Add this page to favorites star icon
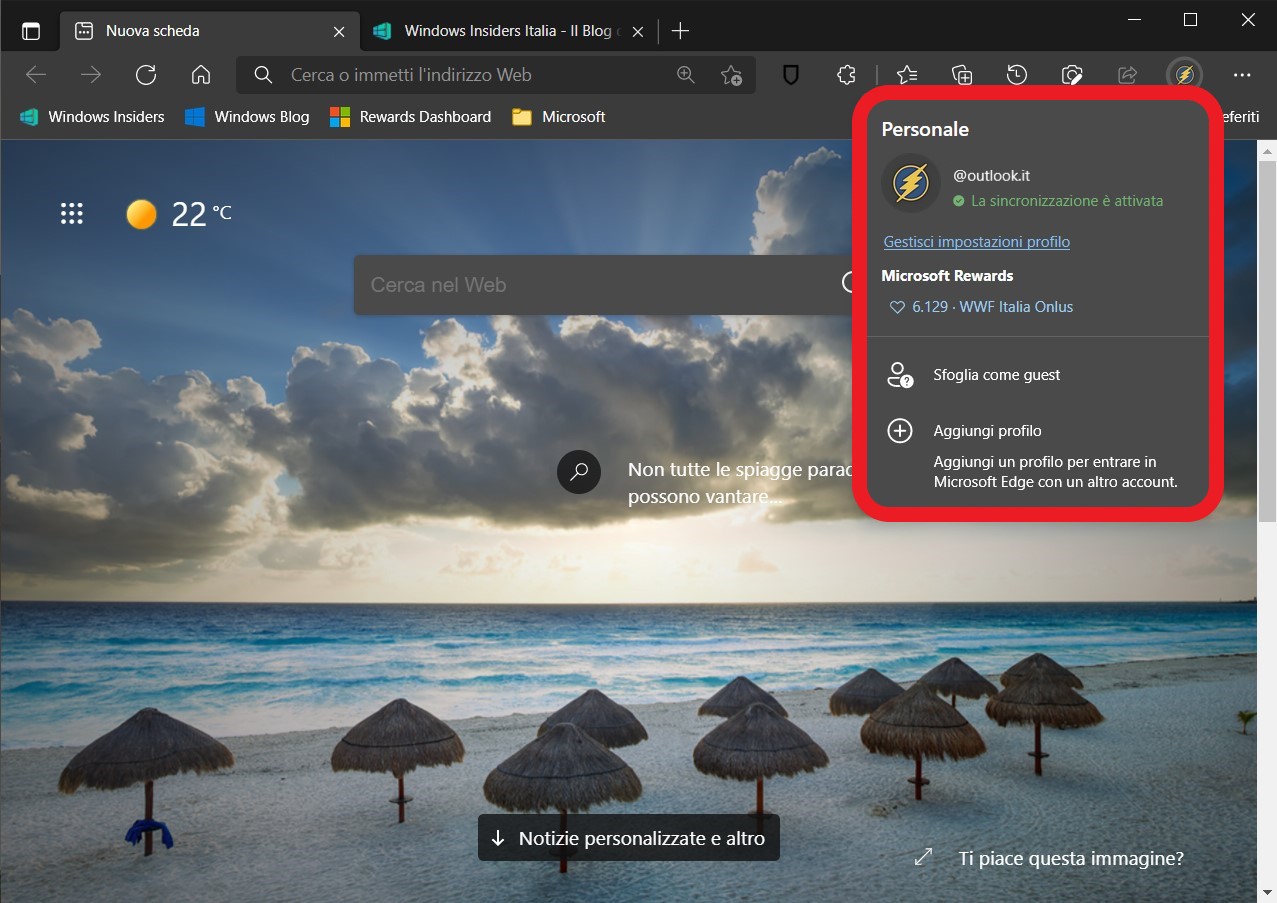The width and height of the screenshot is (1277, 903). [731, 75]
